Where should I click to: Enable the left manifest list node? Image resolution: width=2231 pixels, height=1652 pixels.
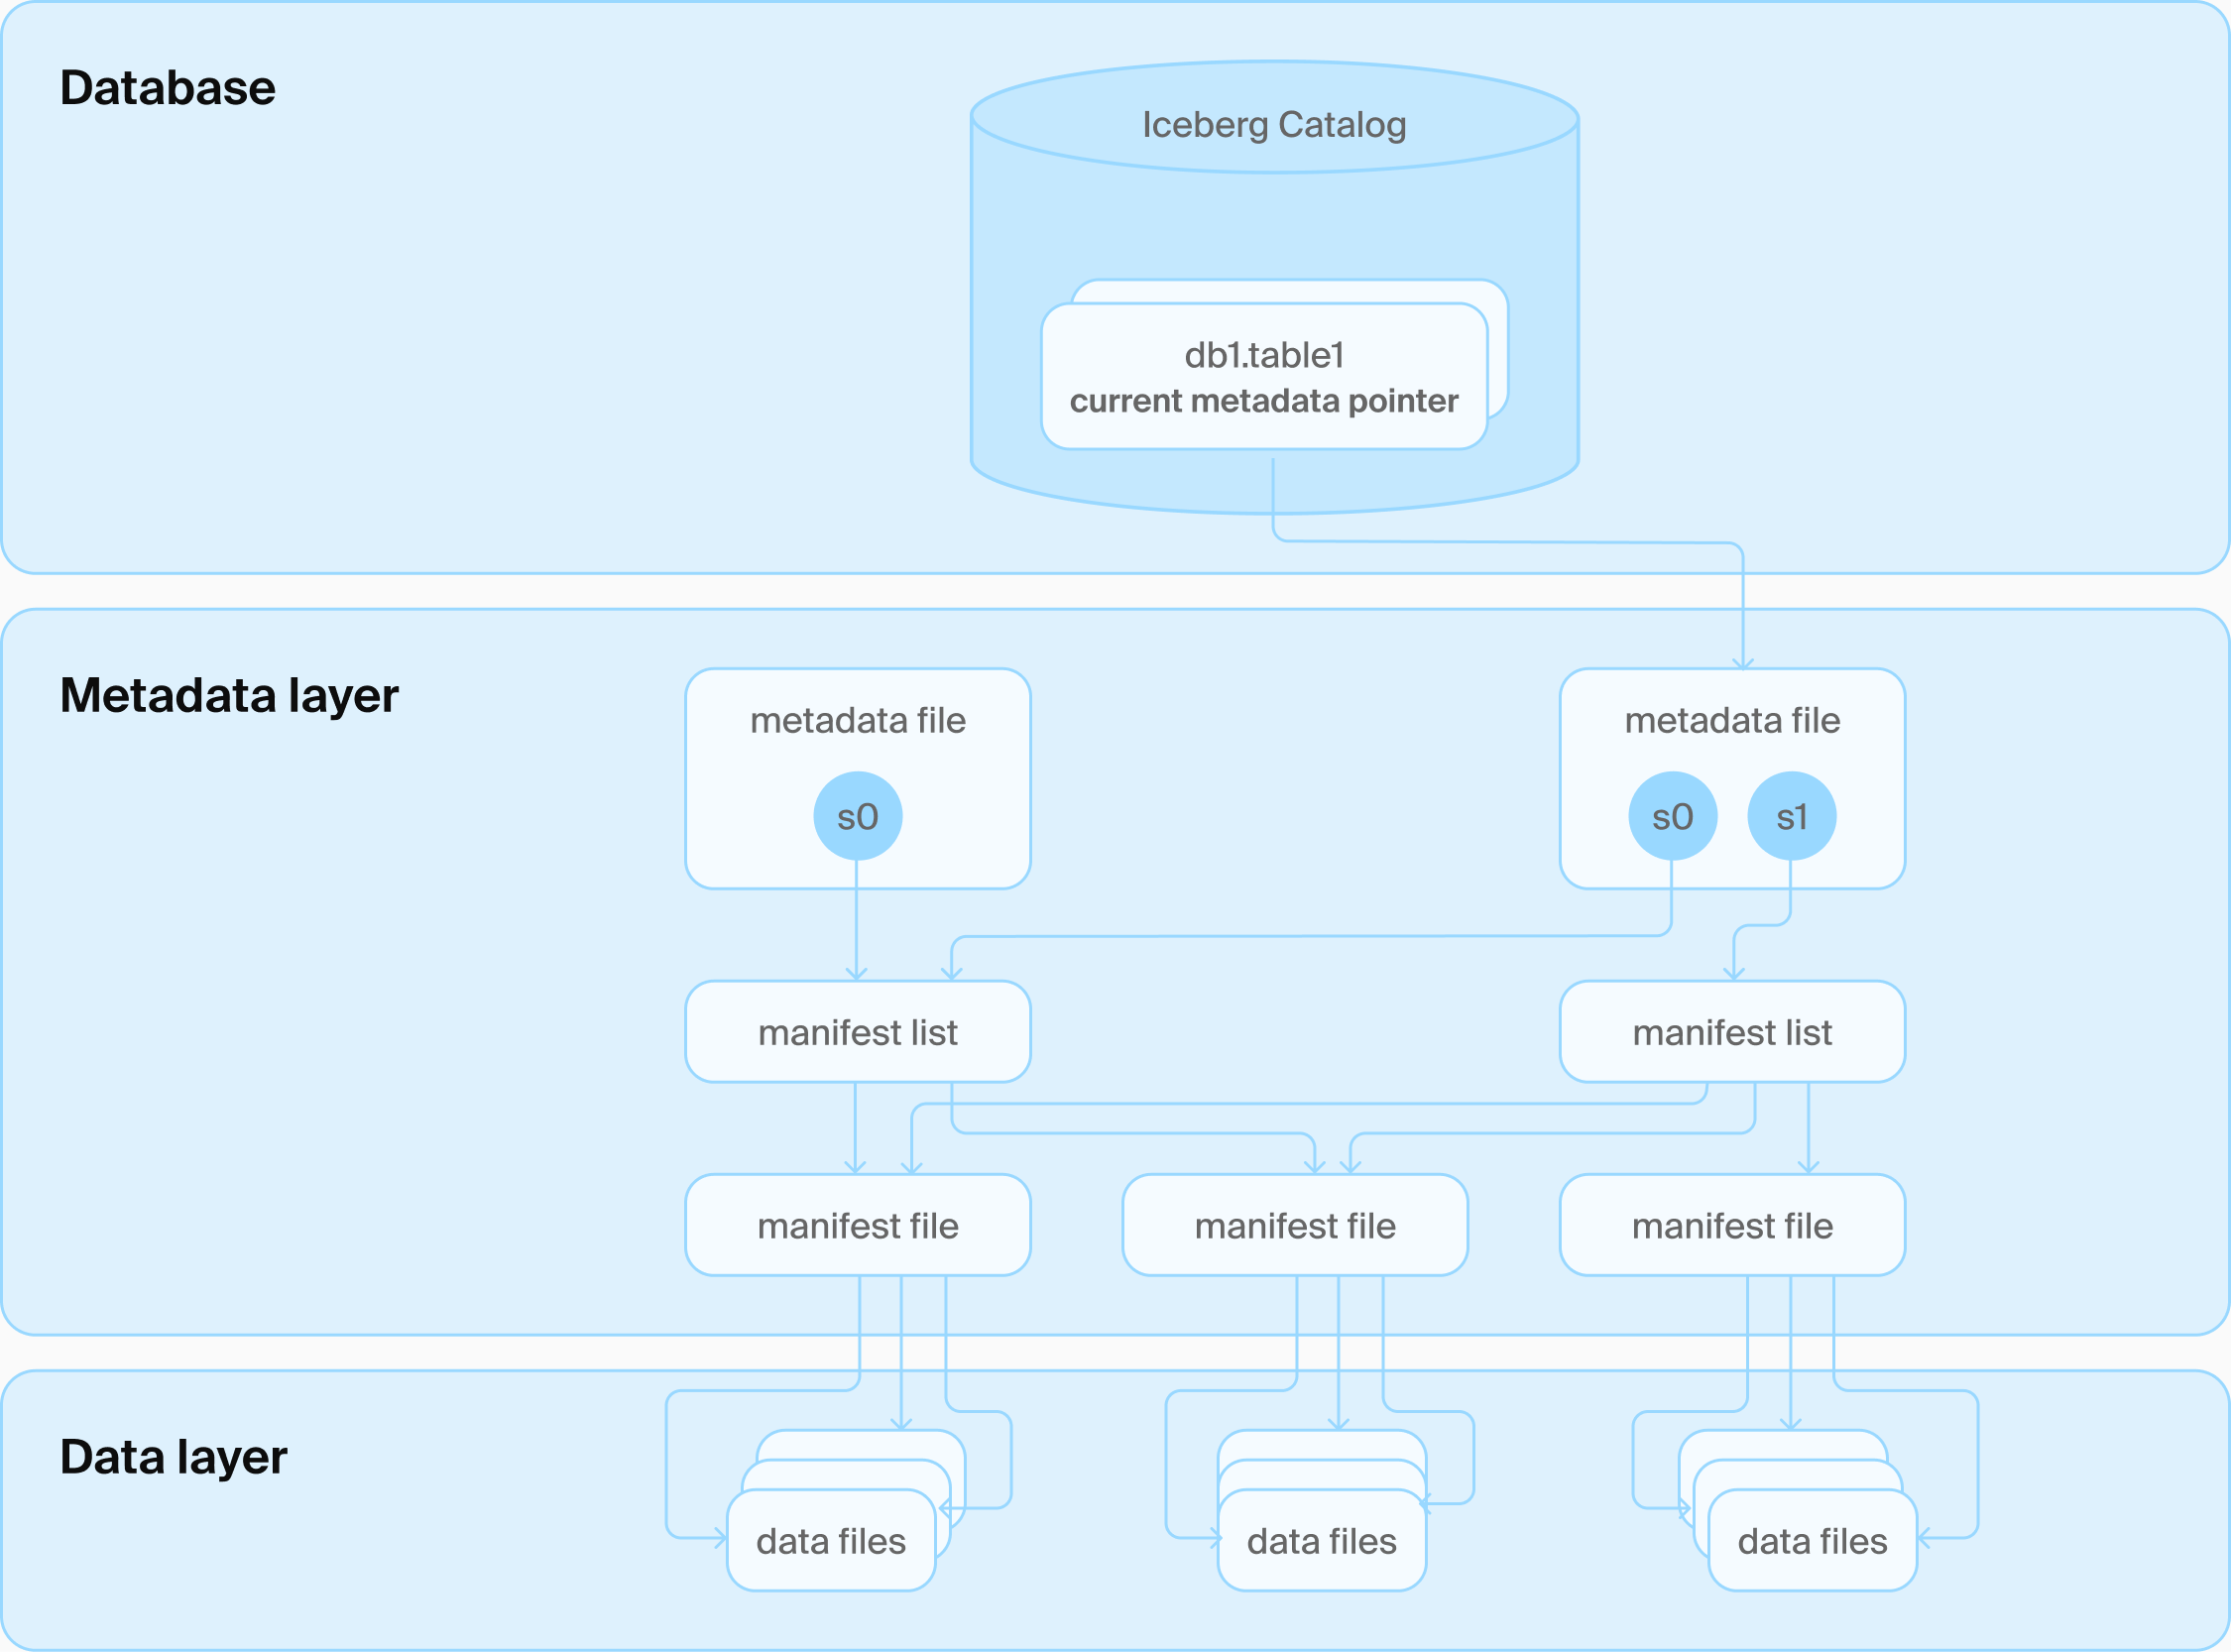[x=857, y=1031]
